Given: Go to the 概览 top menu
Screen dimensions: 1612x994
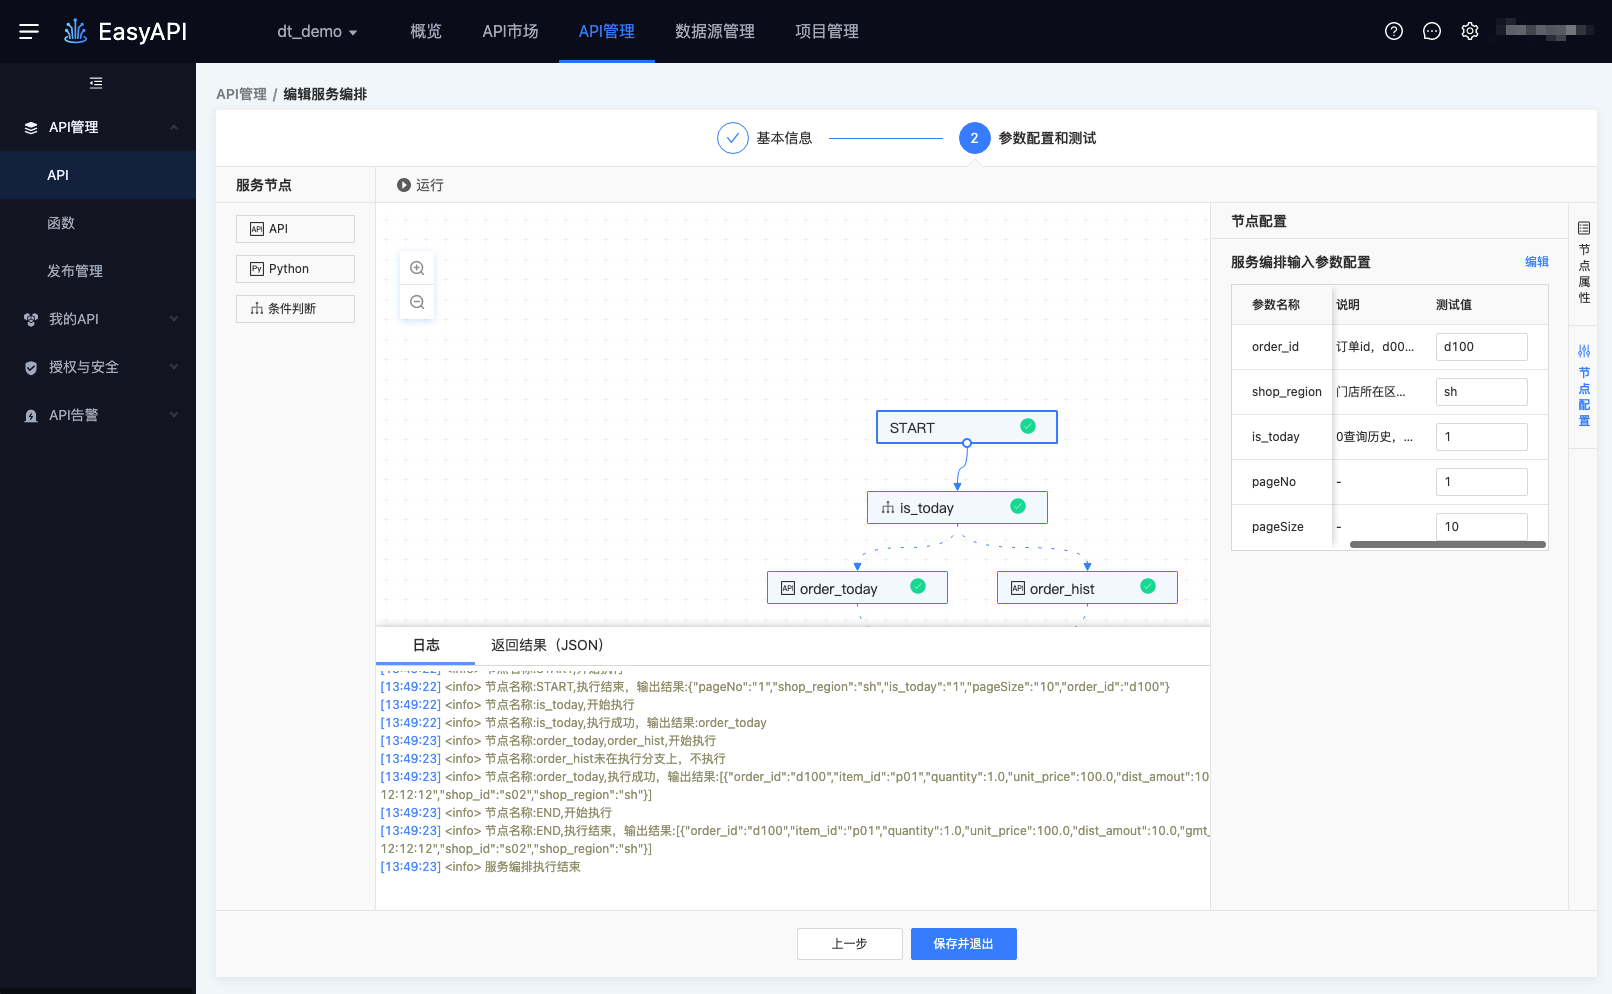Looking at the screenshot, I should click(x=426, y=31).
